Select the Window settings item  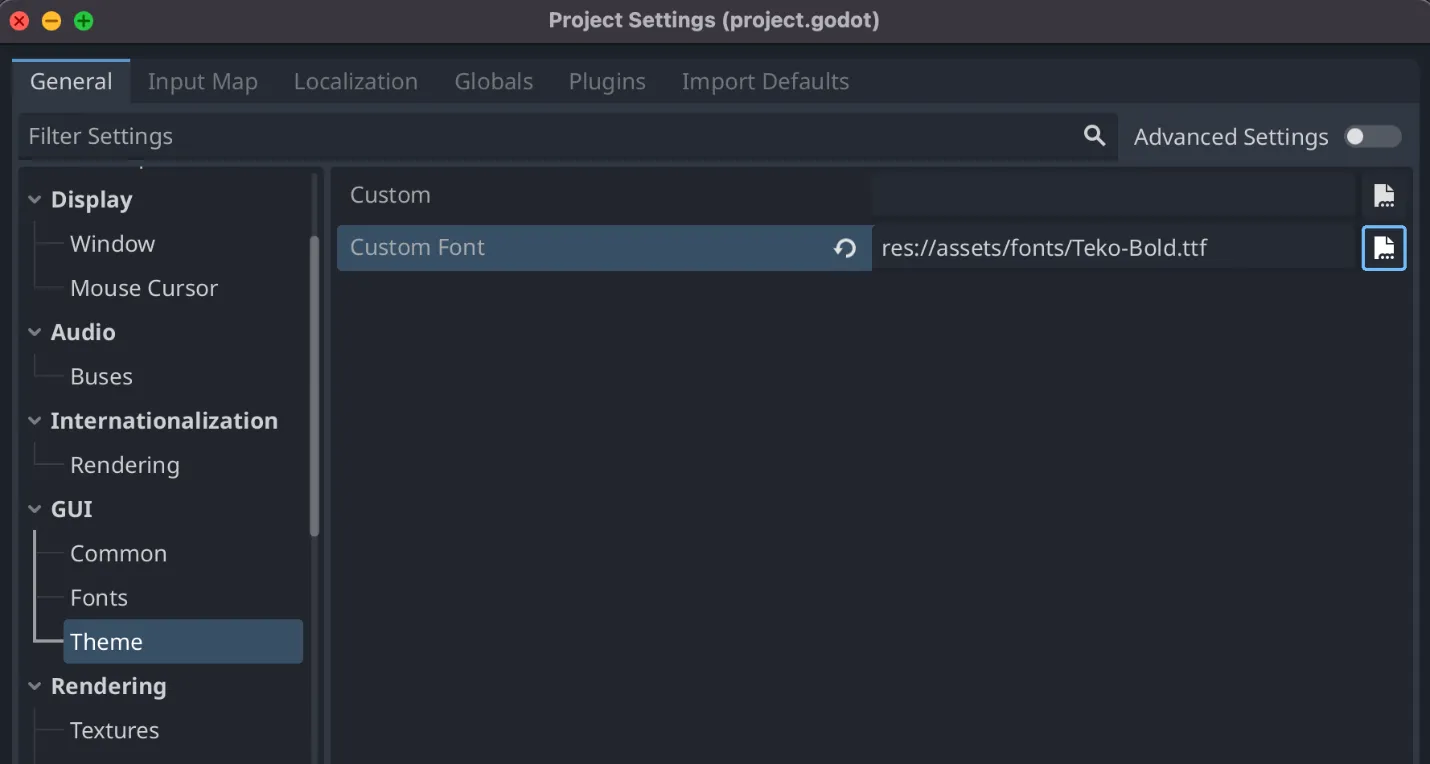tap(112, 244)
